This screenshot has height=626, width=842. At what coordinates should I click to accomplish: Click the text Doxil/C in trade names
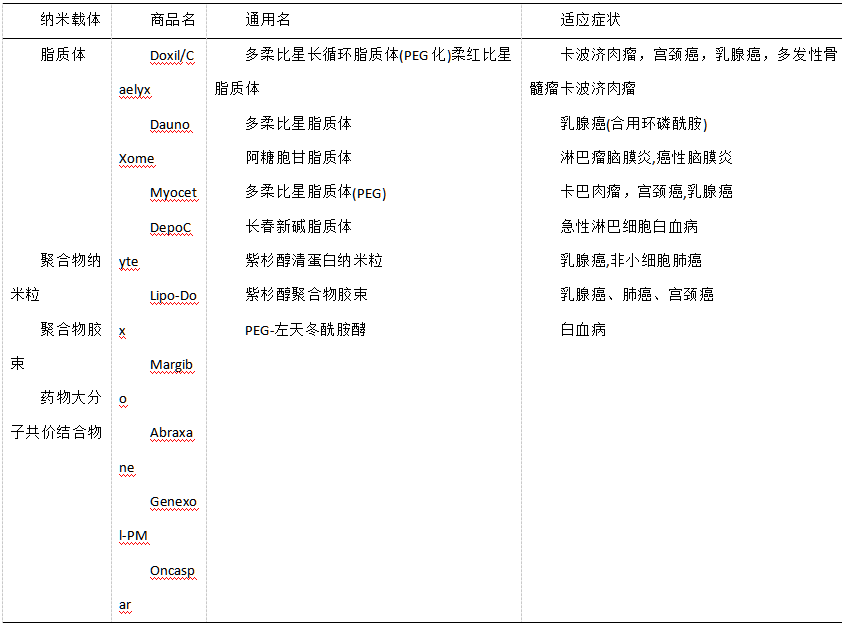172,56
